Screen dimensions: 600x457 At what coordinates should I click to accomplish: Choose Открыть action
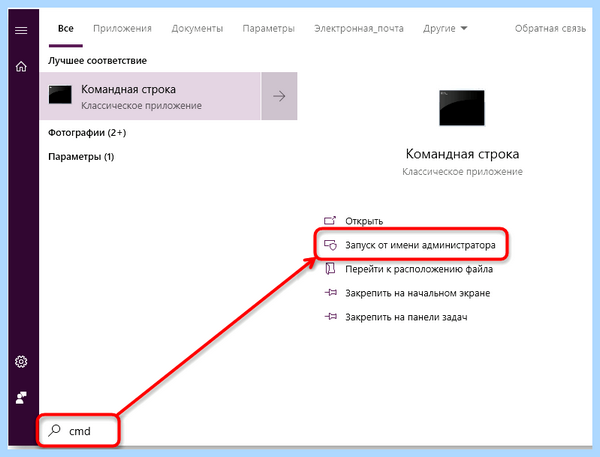(x=364, y=221)
